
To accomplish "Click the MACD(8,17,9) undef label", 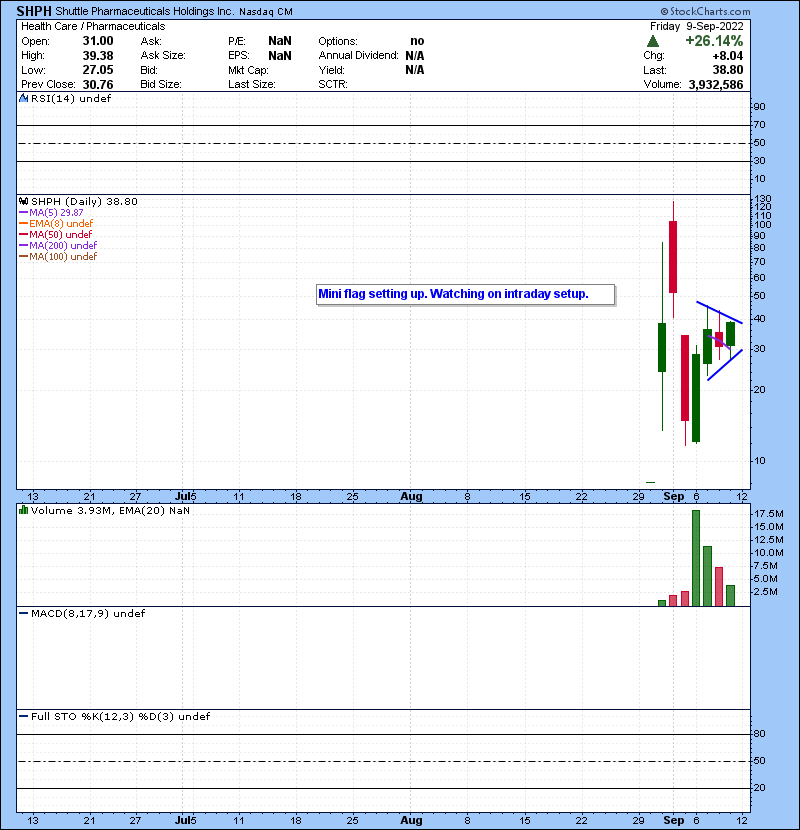I will point(88,614).
